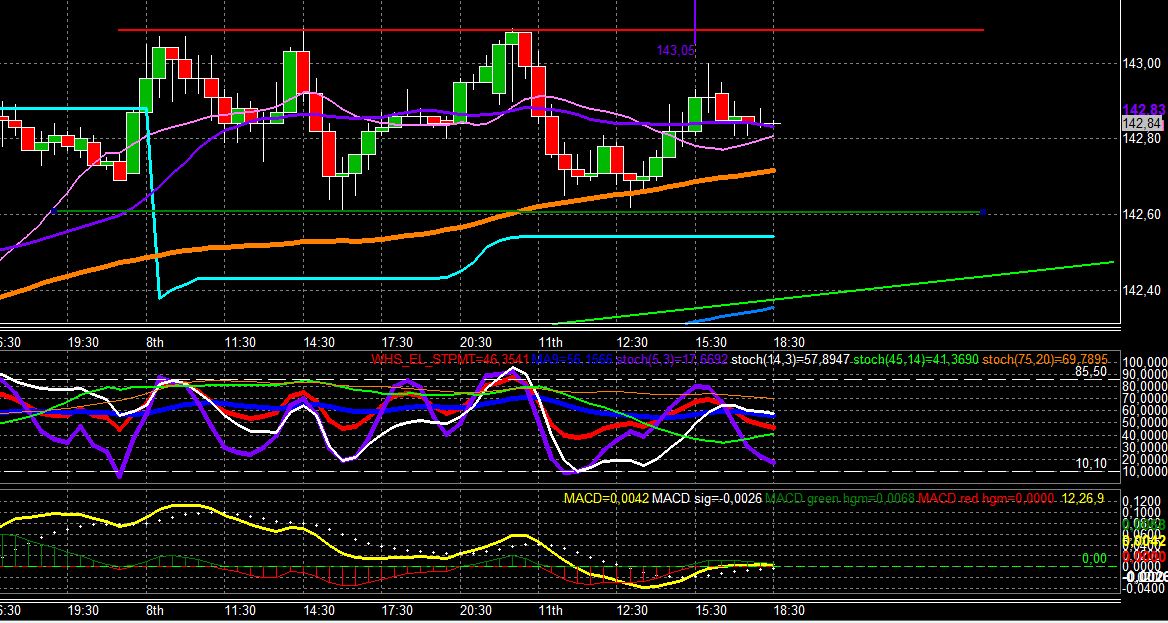Image resolution: width=1168 pixels, height=623 pixels.
Task: Click 11th date label below MACD panel
Action: pos(550,610)
